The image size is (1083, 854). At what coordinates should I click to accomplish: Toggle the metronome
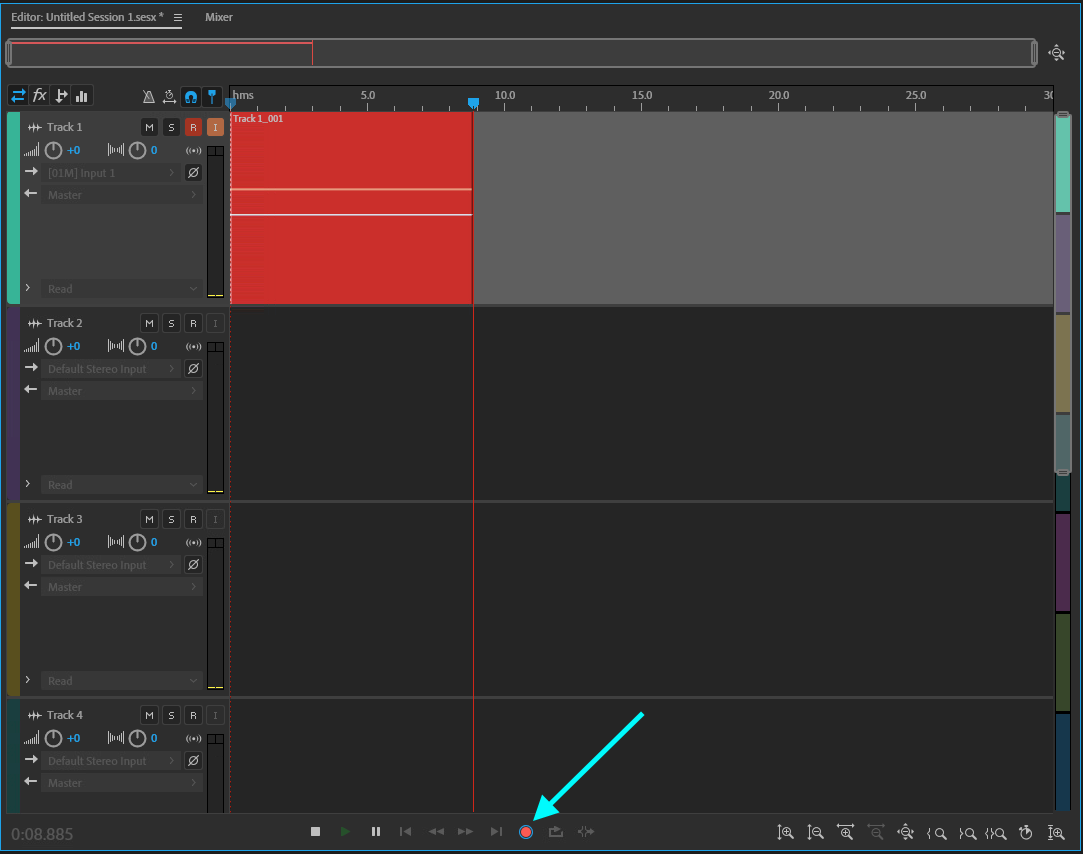coord(148,97)
